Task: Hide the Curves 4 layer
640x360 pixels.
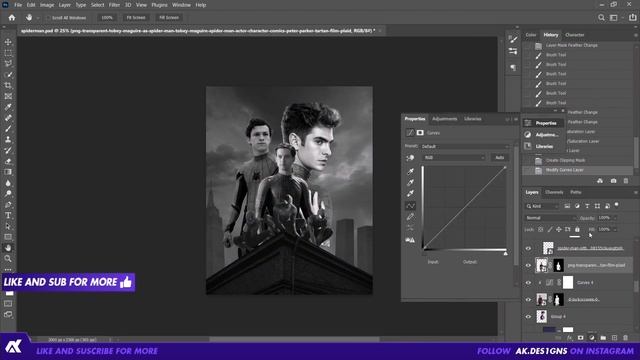Action: (528, 282)
